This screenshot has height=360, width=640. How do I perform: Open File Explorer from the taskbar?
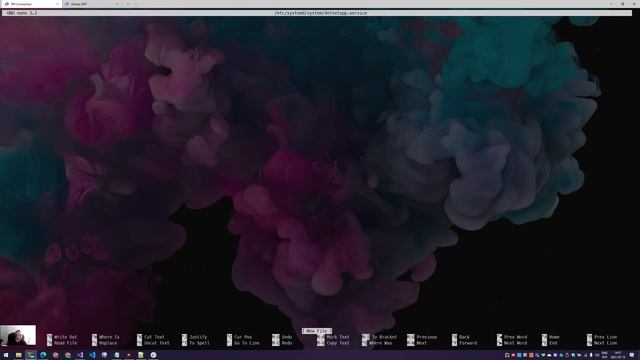coord(18,355)
